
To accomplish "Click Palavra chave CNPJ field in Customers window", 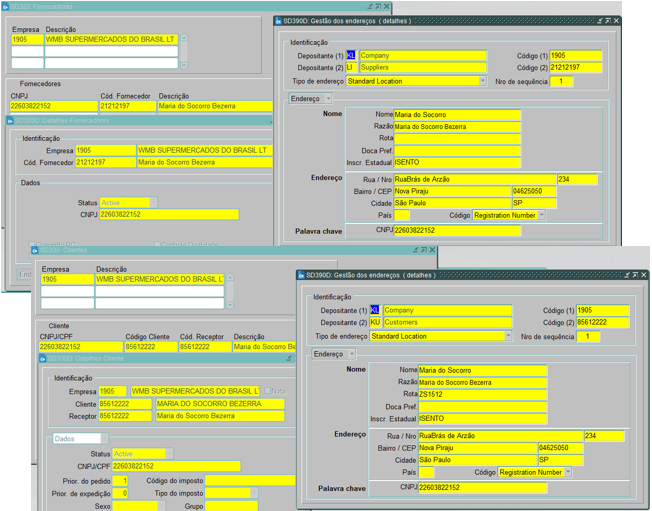I will 483,487.
